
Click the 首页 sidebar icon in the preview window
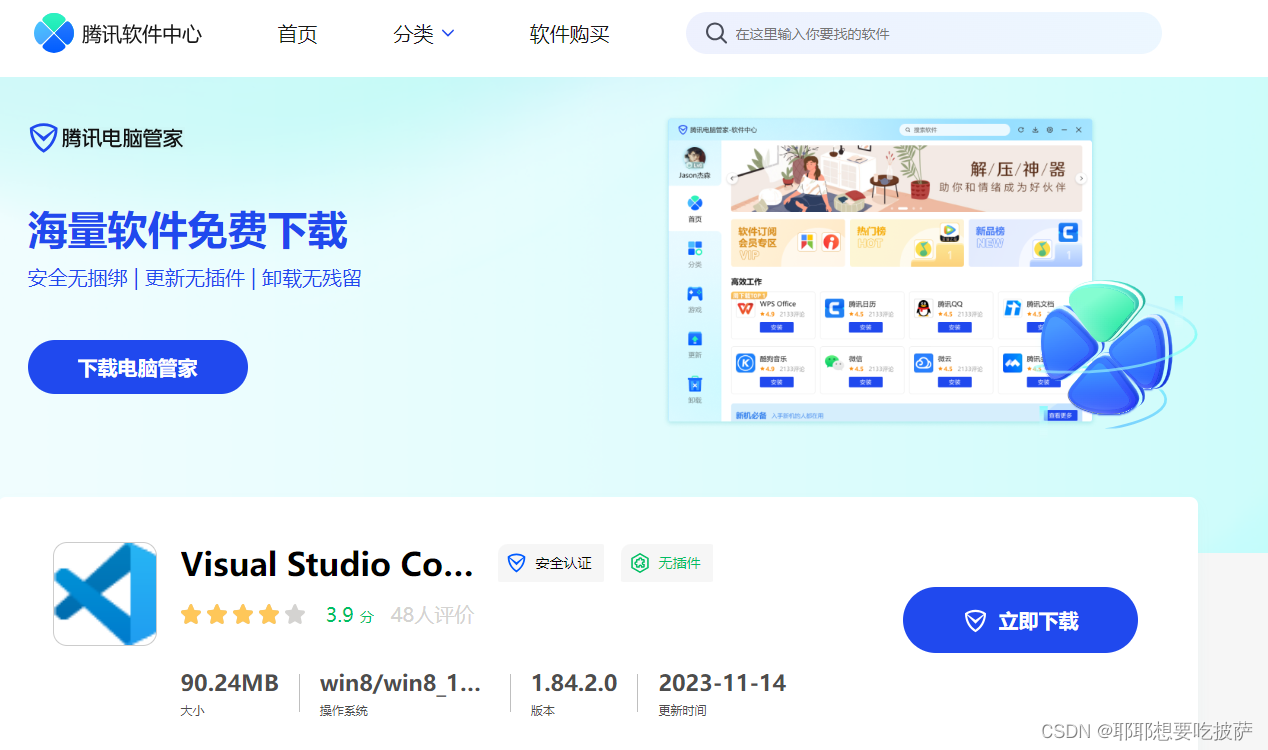[695, 203]
